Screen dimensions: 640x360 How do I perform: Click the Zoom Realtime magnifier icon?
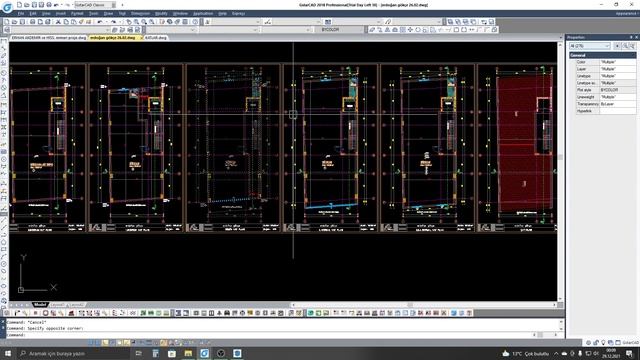pos(136,22)
